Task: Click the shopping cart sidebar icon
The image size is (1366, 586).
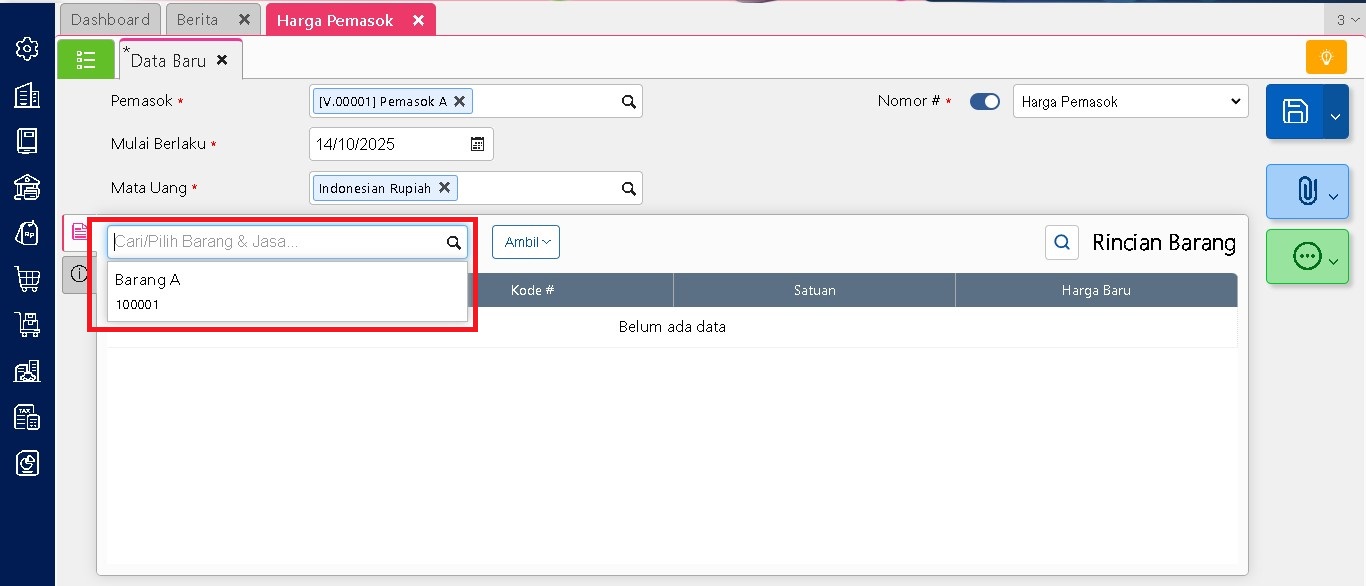Action: [27, 279]
